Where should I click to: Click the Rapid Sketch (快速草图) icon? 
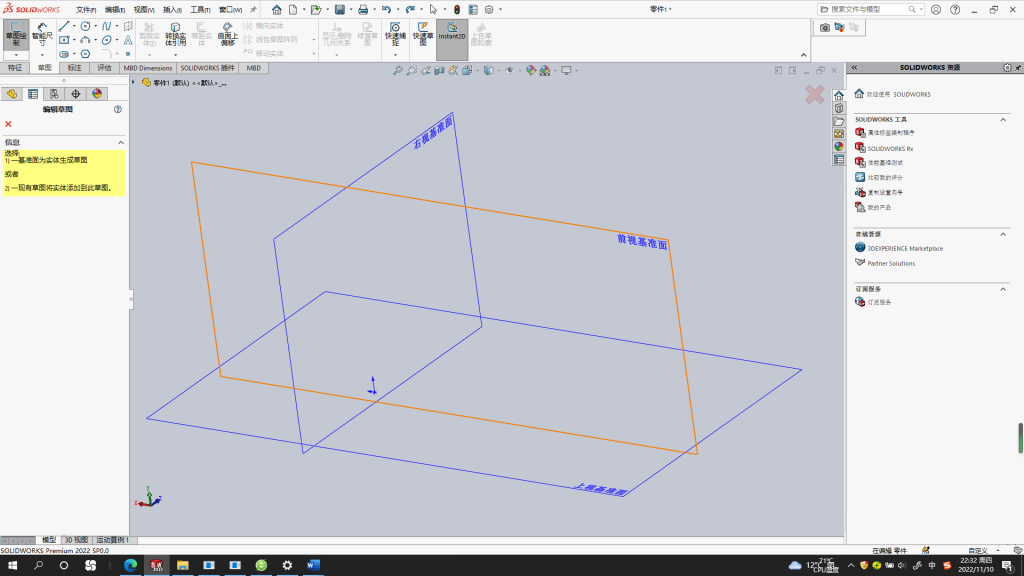[x=423, y=34]
